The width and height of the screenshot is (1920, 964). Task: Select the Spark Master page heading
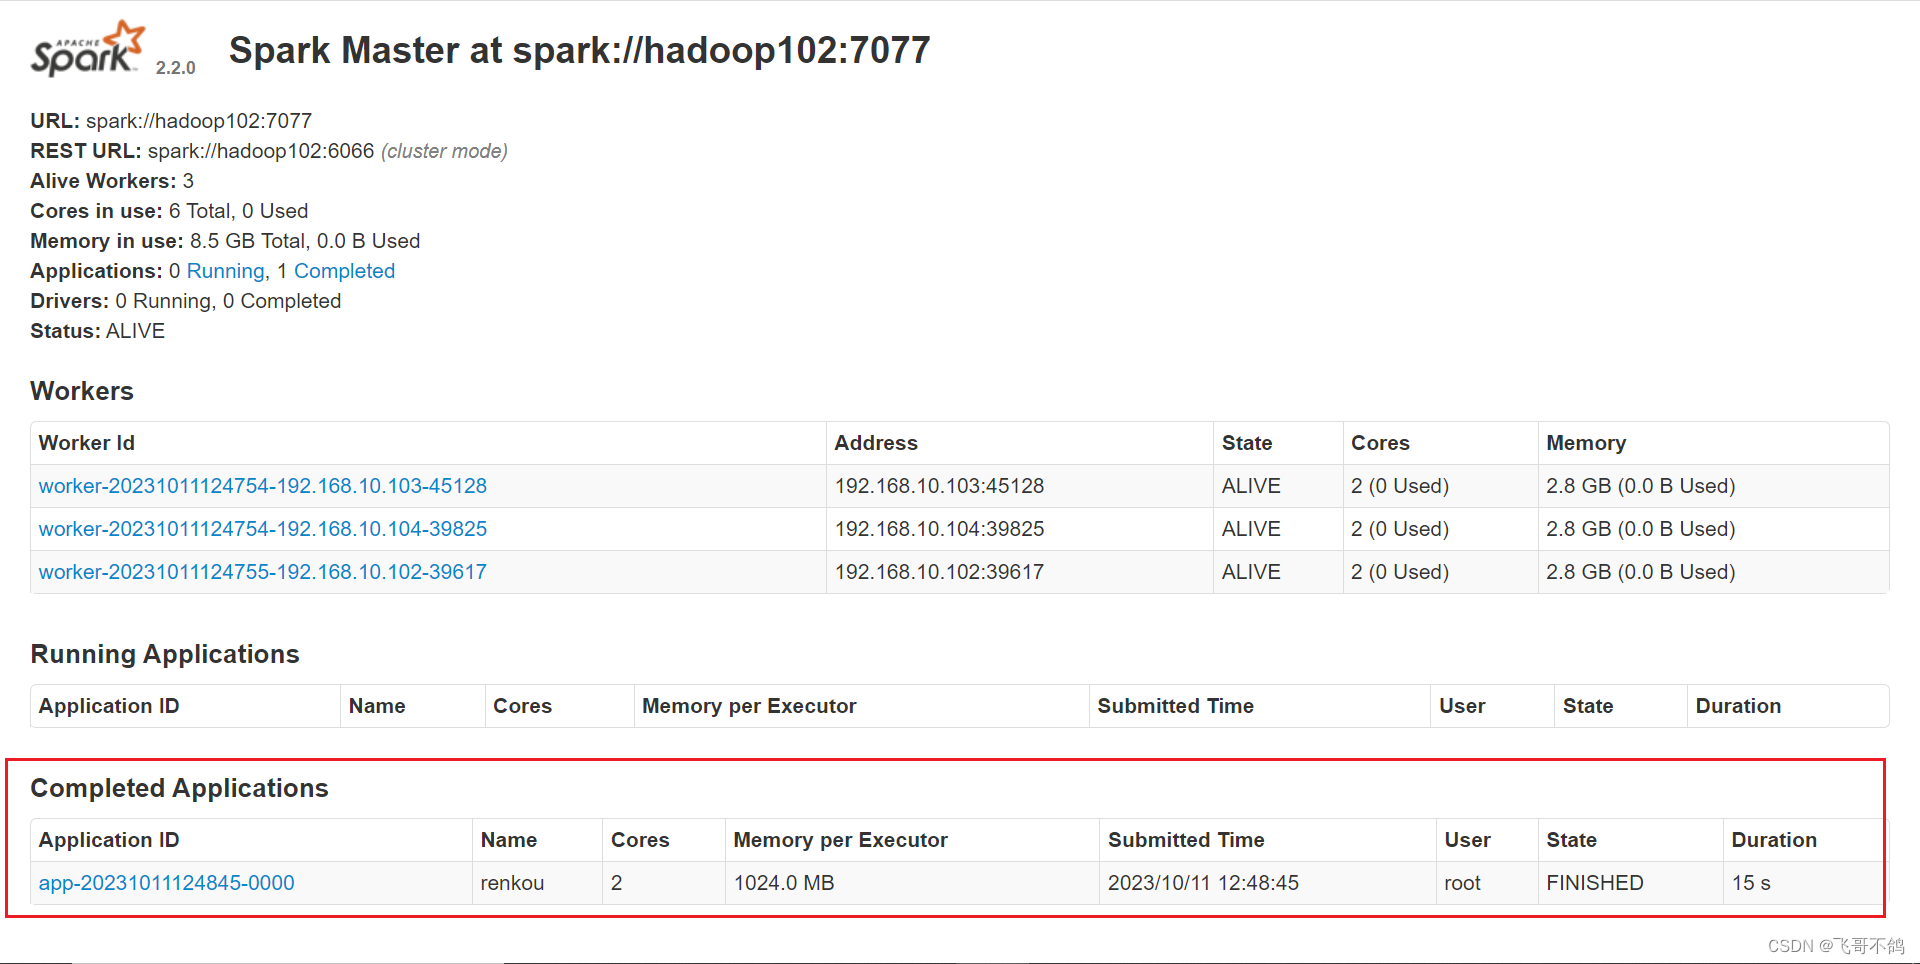tap(579, 50)
